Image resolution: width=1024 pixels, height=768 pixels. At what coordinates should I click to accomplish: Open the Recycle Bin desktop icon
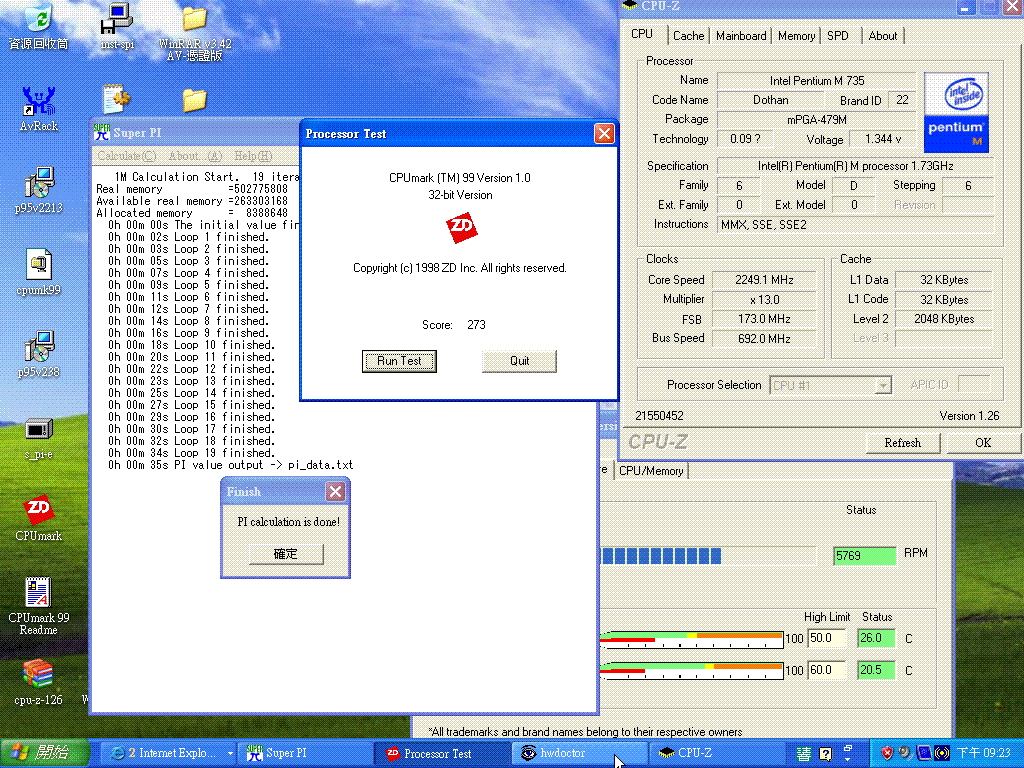click(x=39, y=26)
